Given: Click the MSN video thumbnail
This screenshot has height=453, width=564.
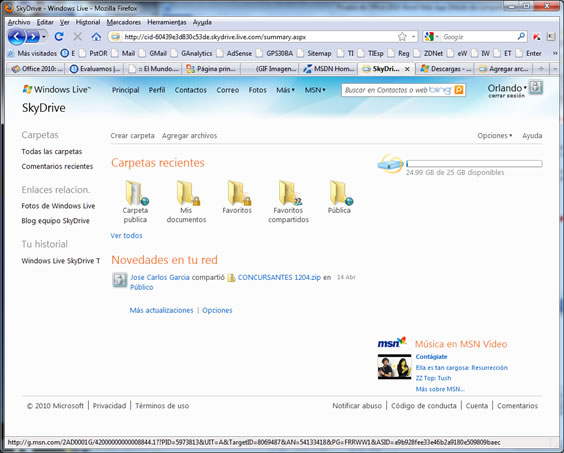Looking at the screenshot, I should (394, 367).
